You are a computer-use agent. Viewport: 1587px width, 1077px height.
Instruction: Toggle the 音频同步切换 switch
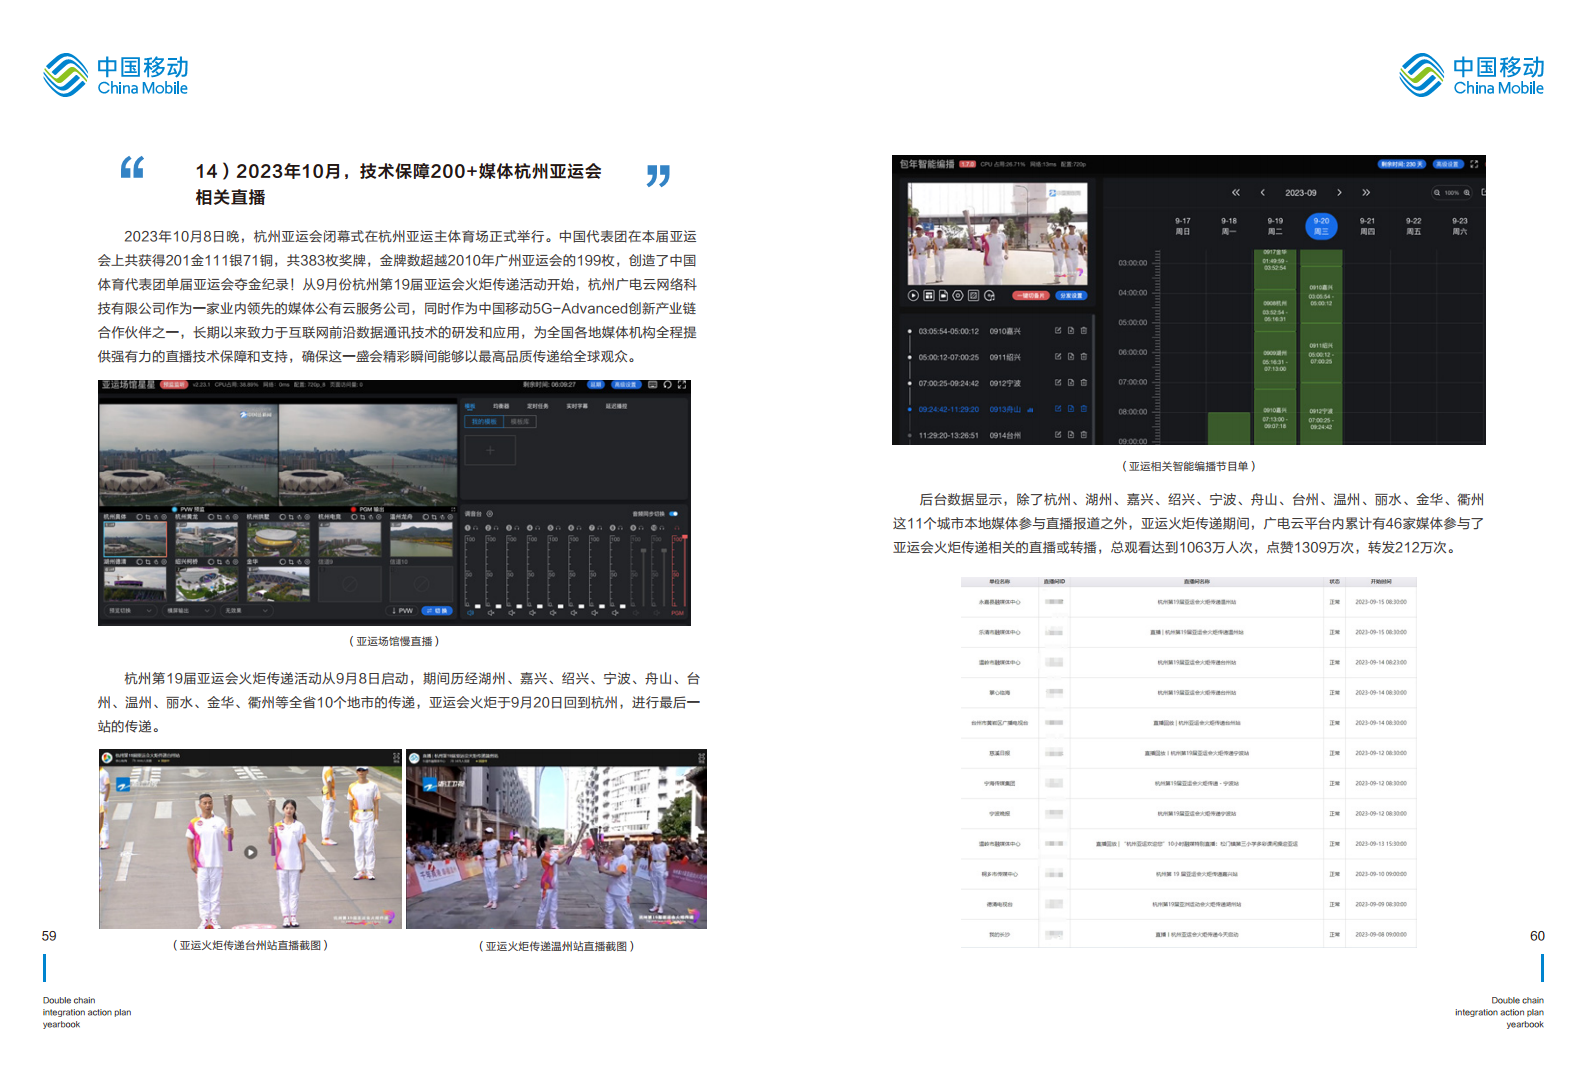click(x=674, y=514)
